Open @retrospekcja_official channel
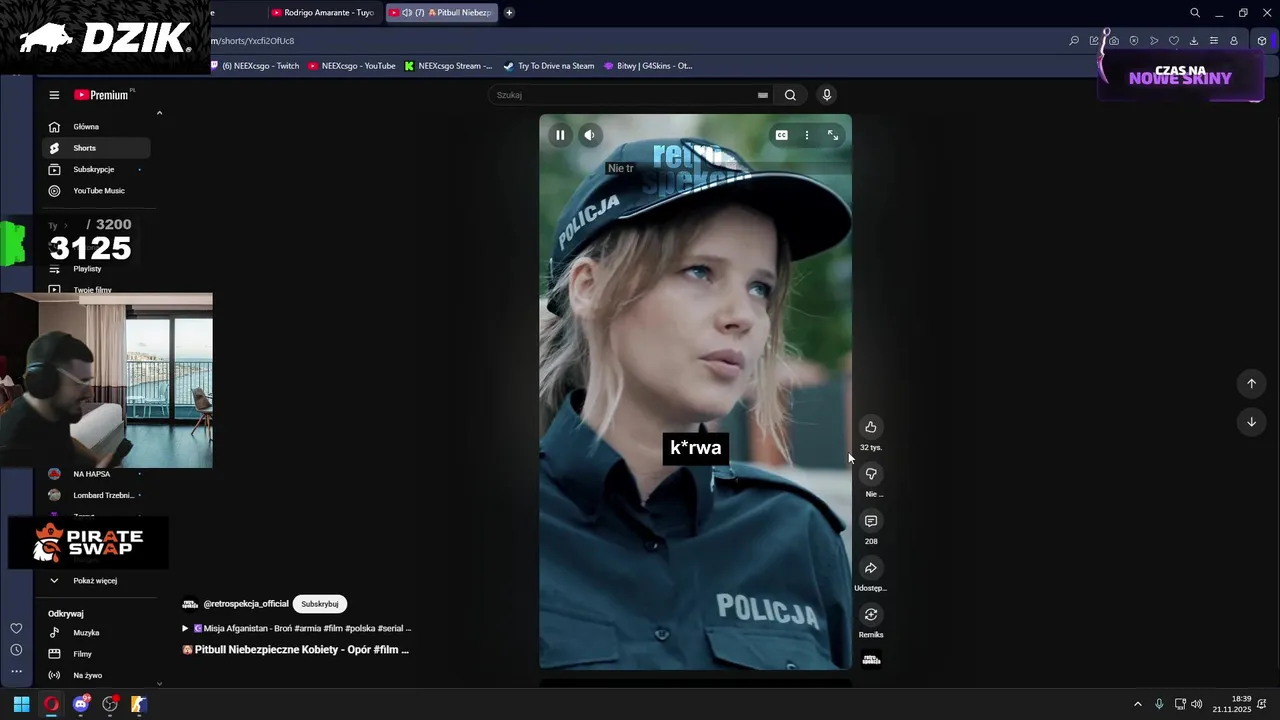The width and height of the screenshot is (1280, 720). point(246,604)
